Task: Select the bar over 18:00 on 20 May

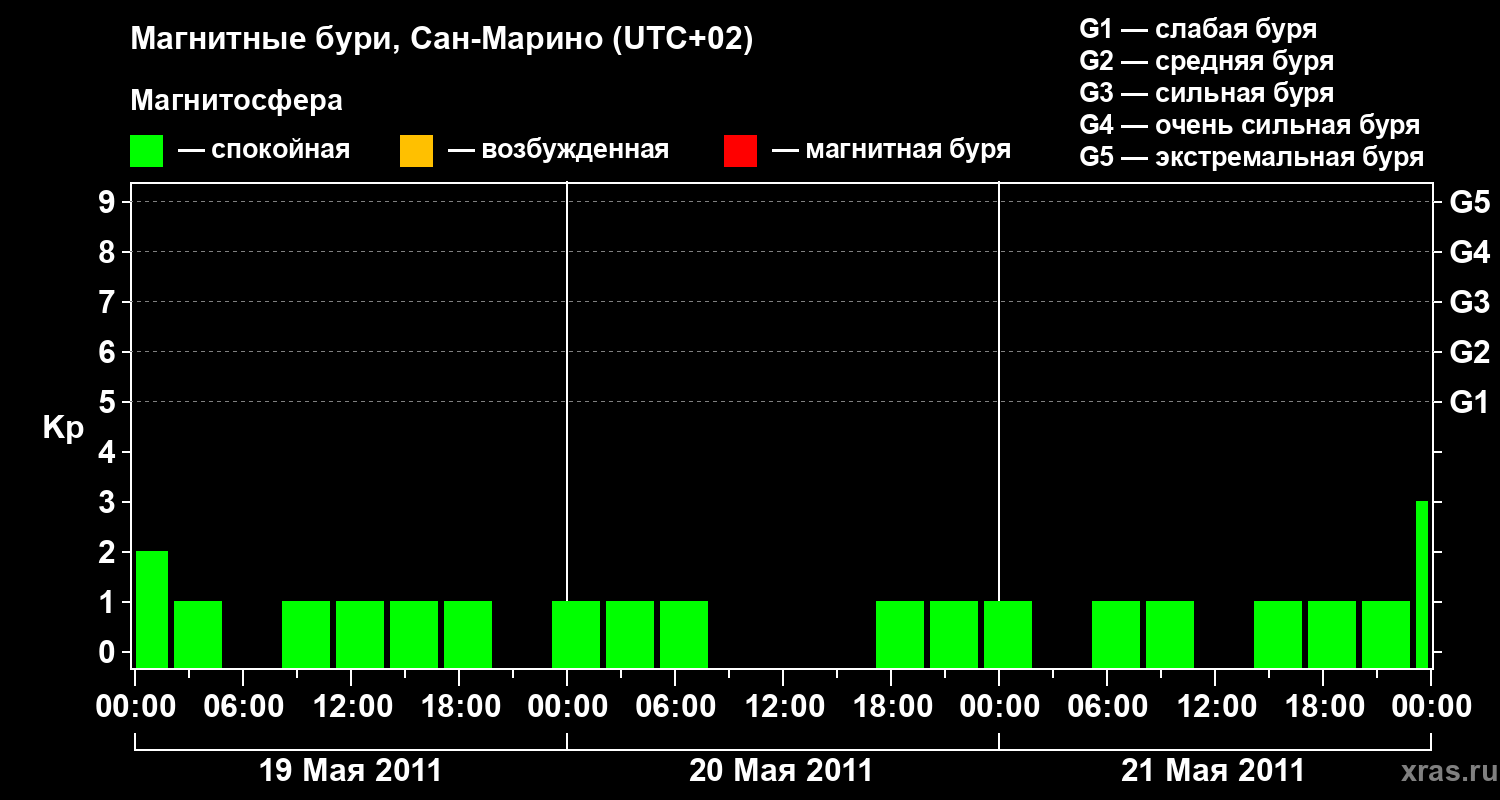Action: point(900,634)
